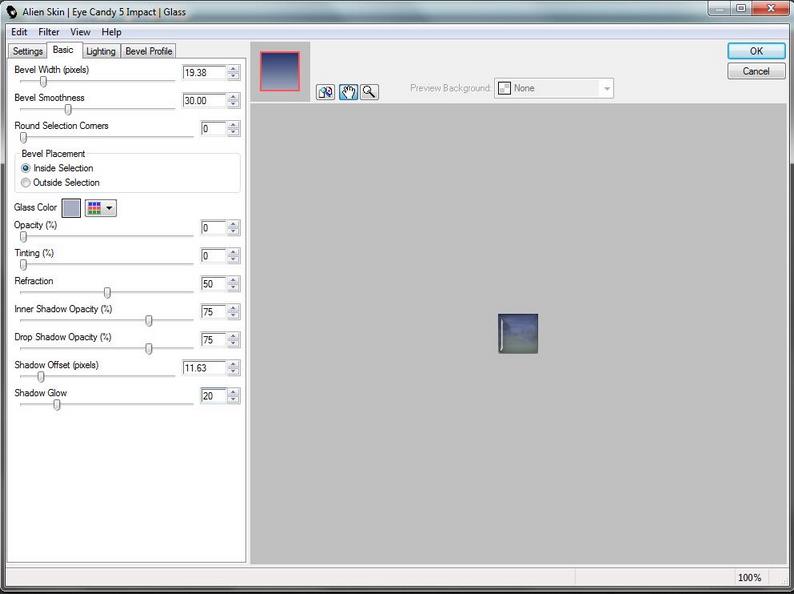
Task: Click the Round Selection Corners slider handle
Action: (x=23, y=138)
